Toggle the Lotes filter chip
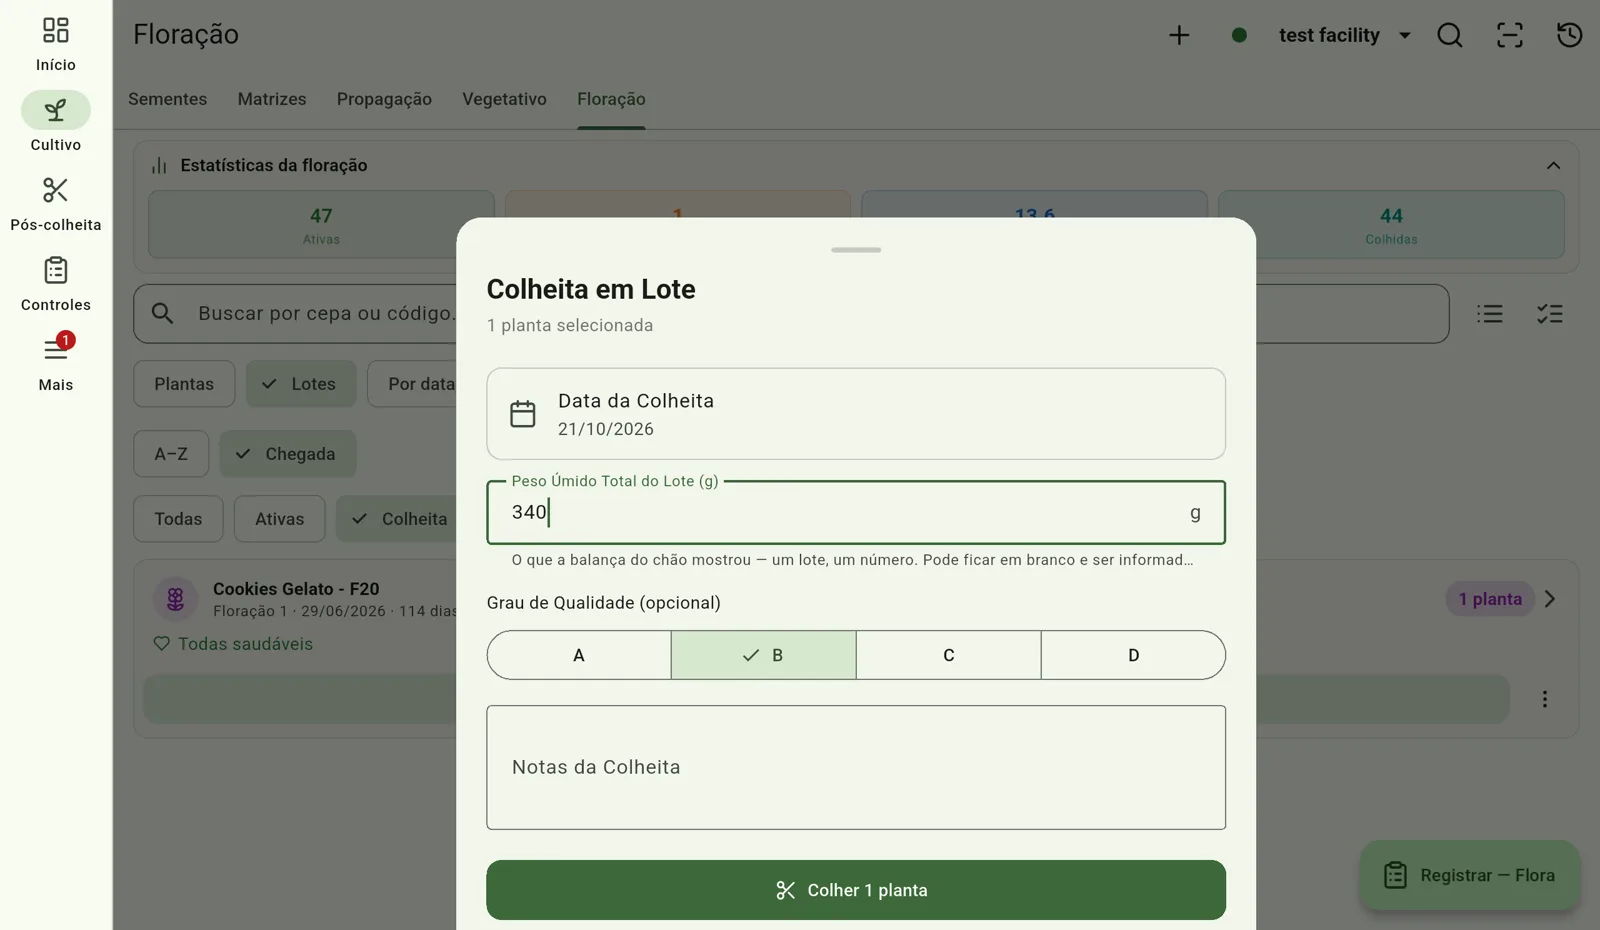Screen dimensions: 1600x930 [x=301, y=384]
